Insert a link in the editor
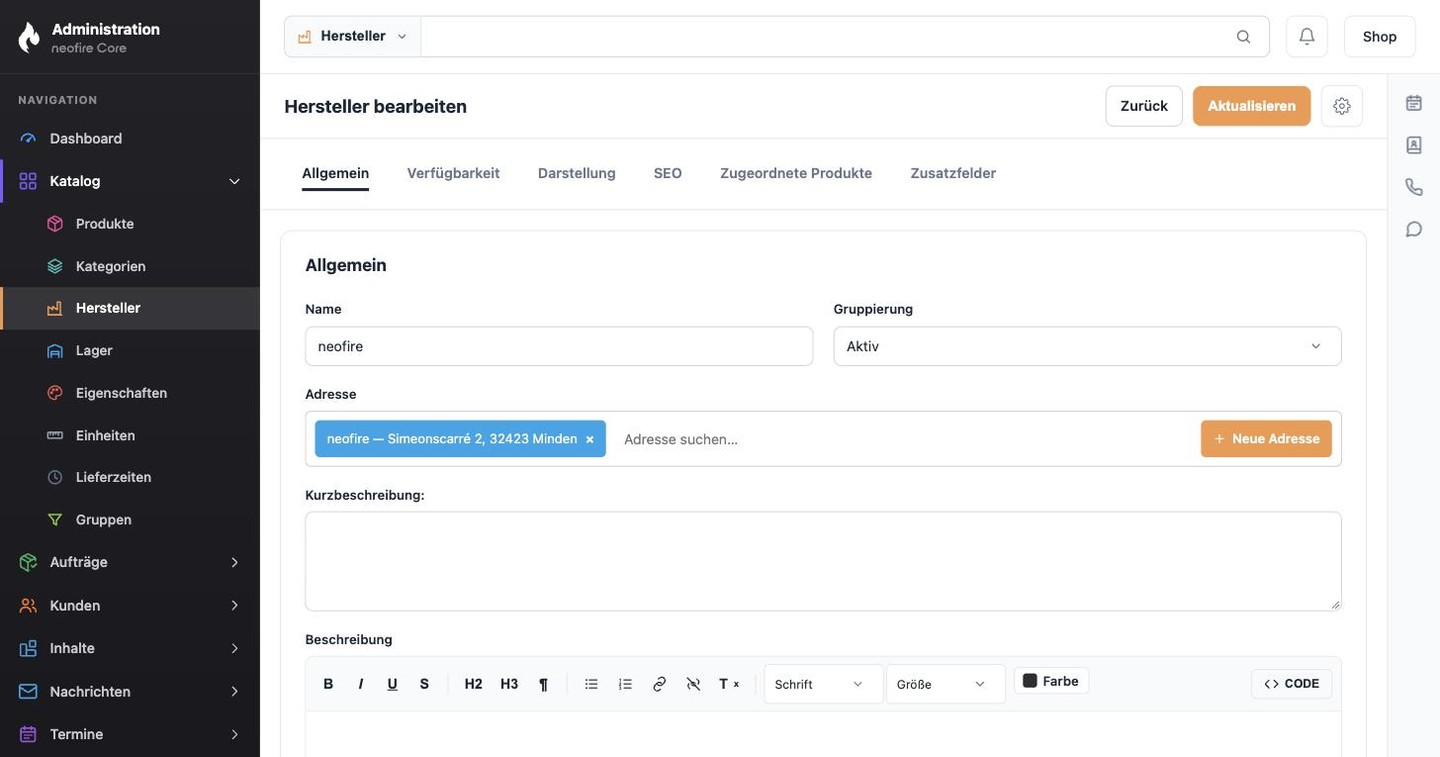Viewport: 1440px width, 757px height. click(659, 684)
